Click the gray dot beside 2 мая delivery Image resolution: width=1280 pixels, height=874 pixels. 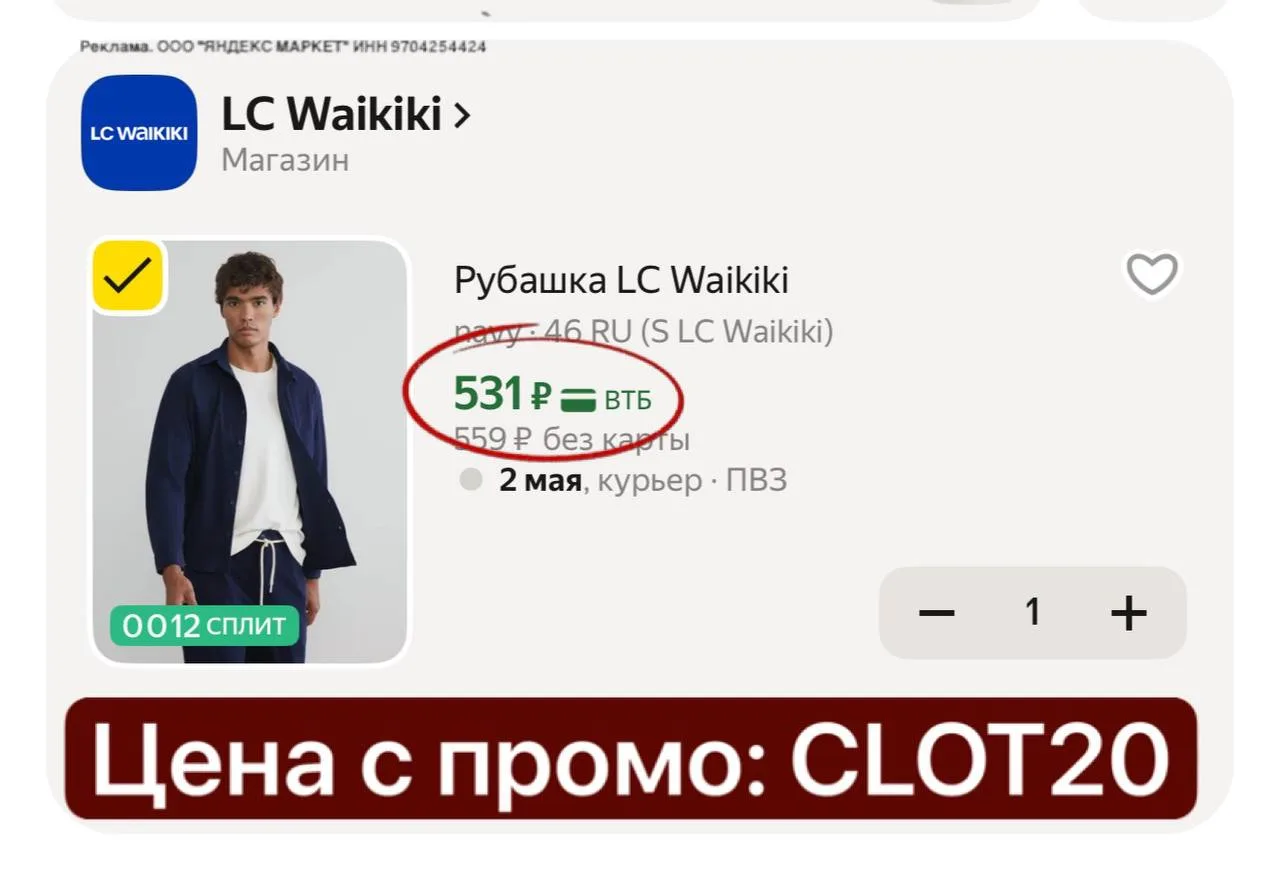(471, 480)
